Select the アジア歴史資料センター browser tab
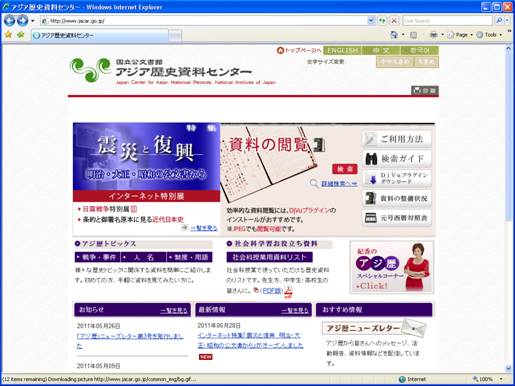The width and height of the screenshot is (515, 386). [x=100, y=35]
